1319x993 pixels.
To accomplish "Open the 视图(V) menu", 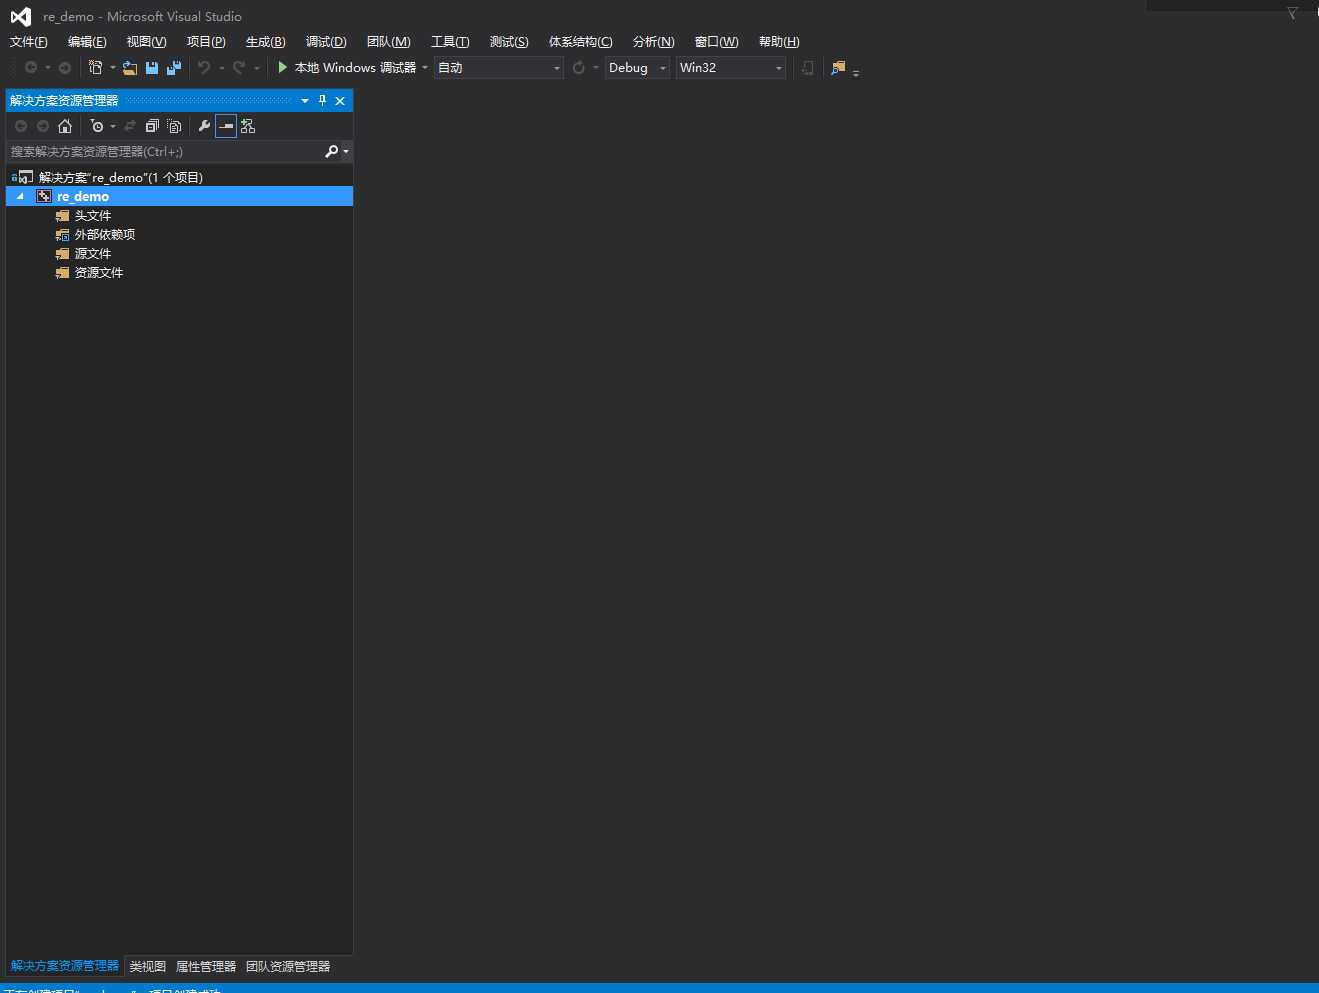I will click(146, 41).
